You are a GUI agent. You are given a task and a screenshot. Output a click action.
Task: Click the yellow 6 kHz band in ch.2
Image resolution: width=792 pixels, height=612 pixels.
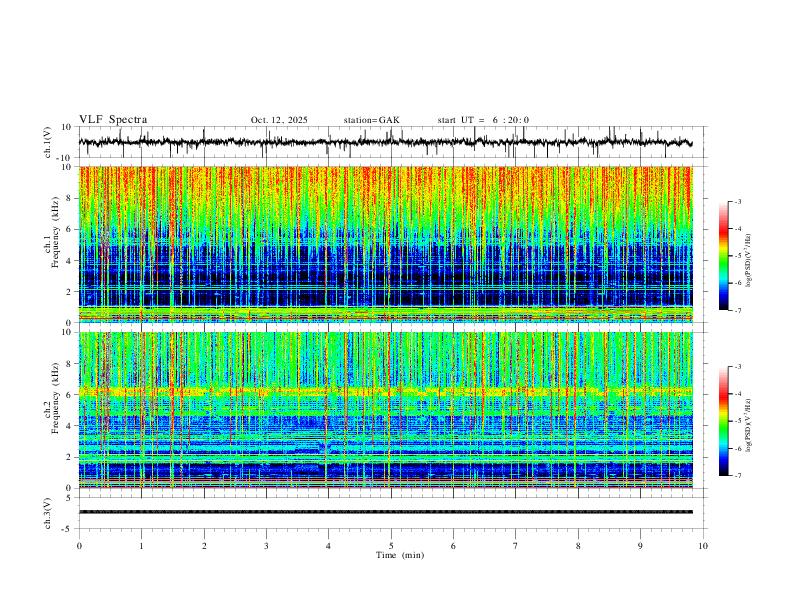pos(385,391)
